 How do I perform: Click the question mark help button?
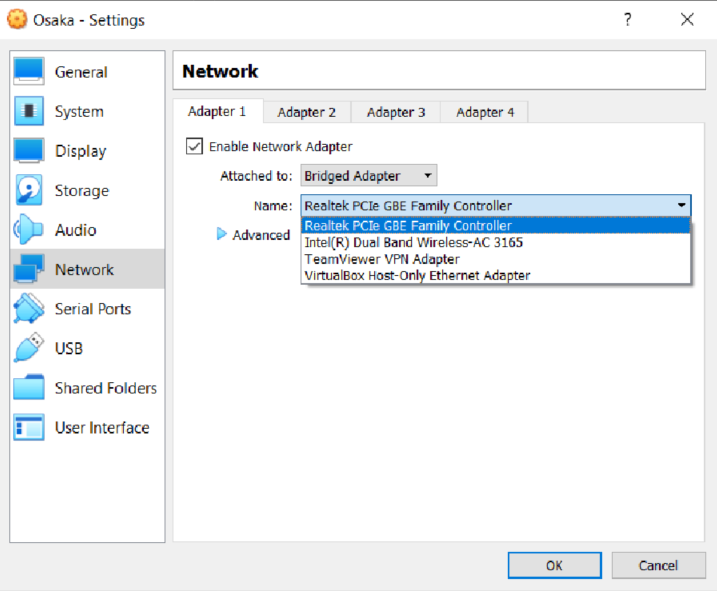click(627, 20)
